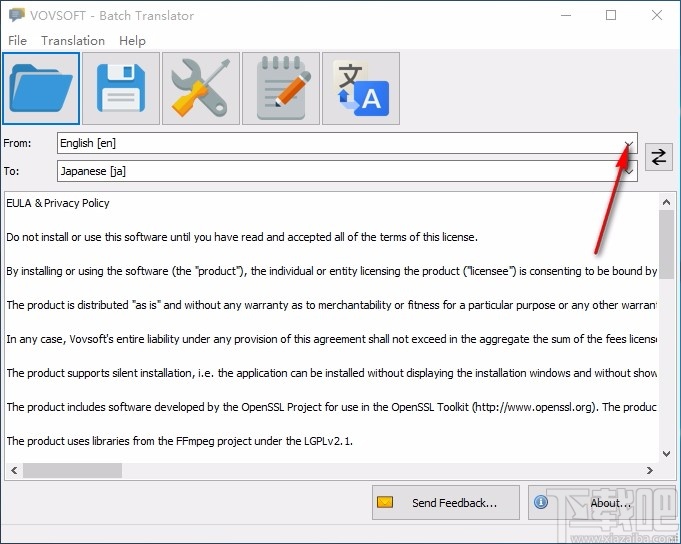Expand the To language dropdown arrow

pyautogui.click(x=628, y=171)
